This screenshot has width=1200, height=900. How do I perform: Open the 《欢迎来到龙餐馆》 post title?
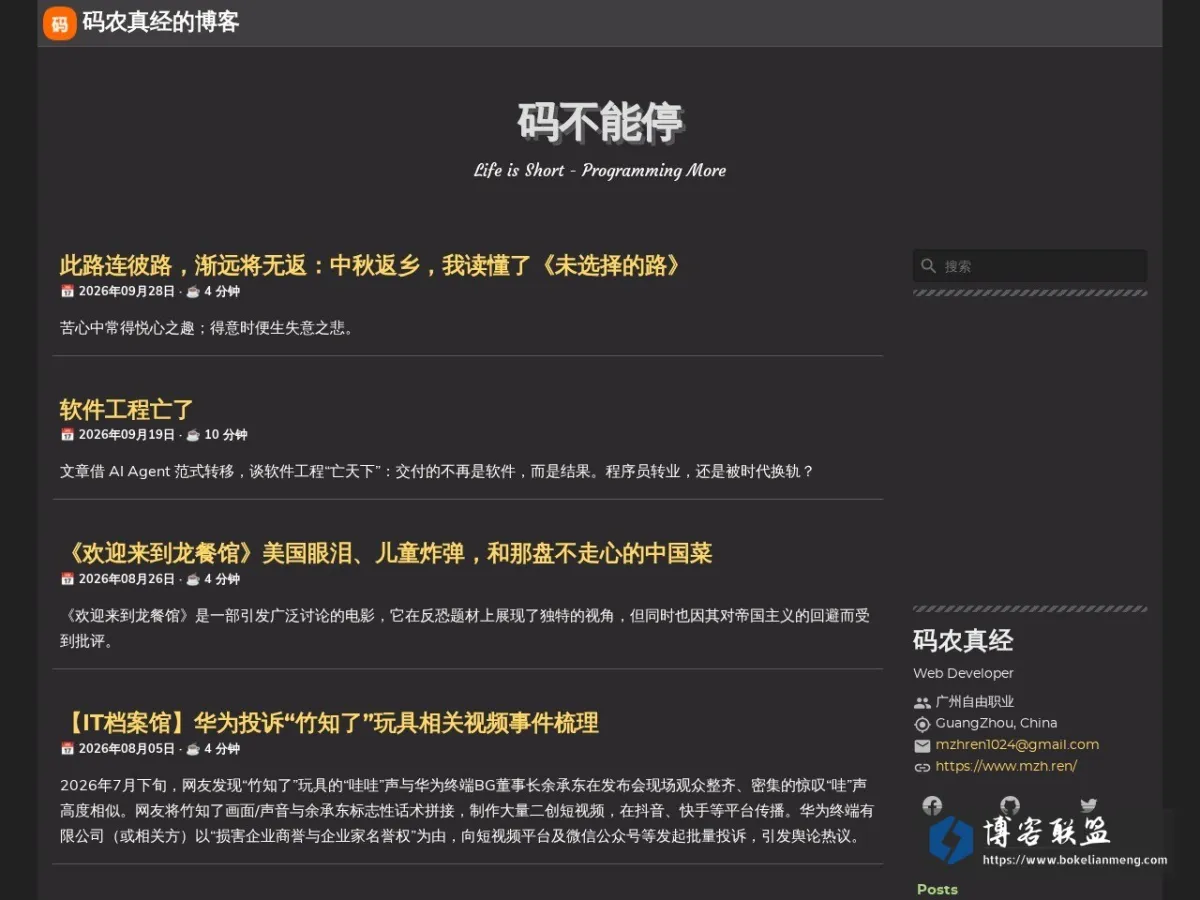point(386,554)
